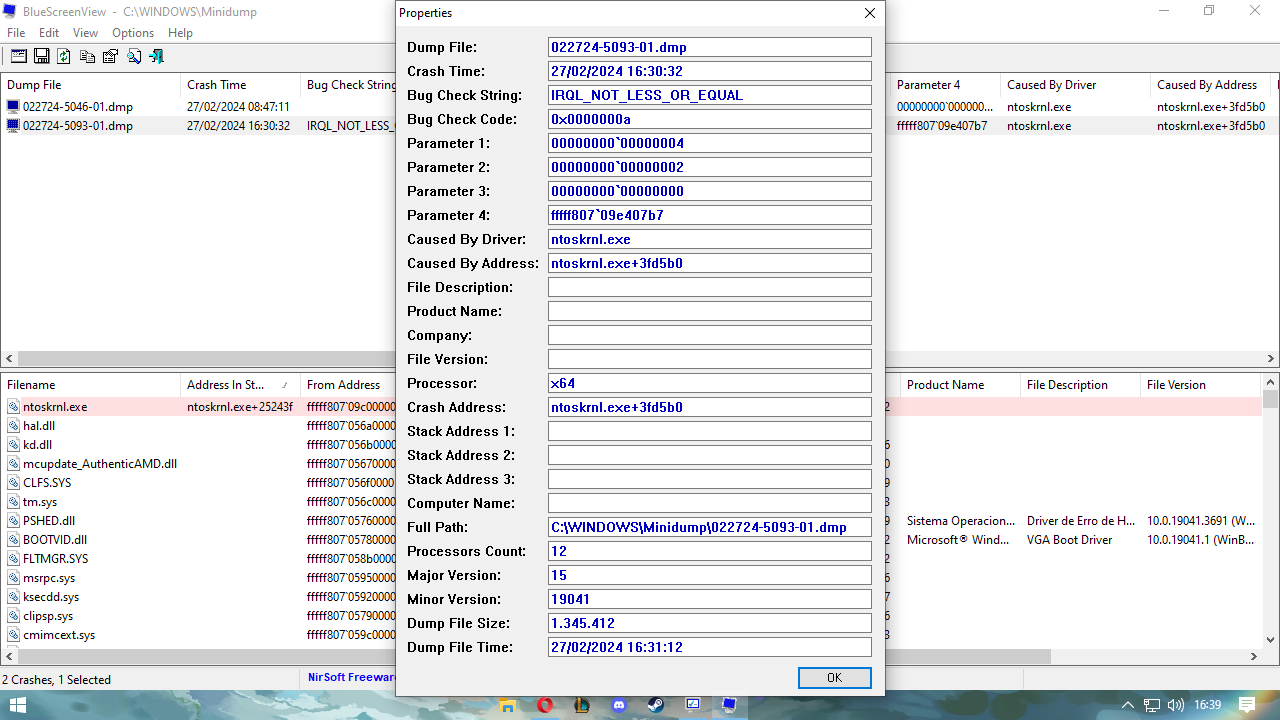This screenshot has height=720, width=1280.
Task: Refresh the crash list via toolbar icon
Action: tap(64, 56)
